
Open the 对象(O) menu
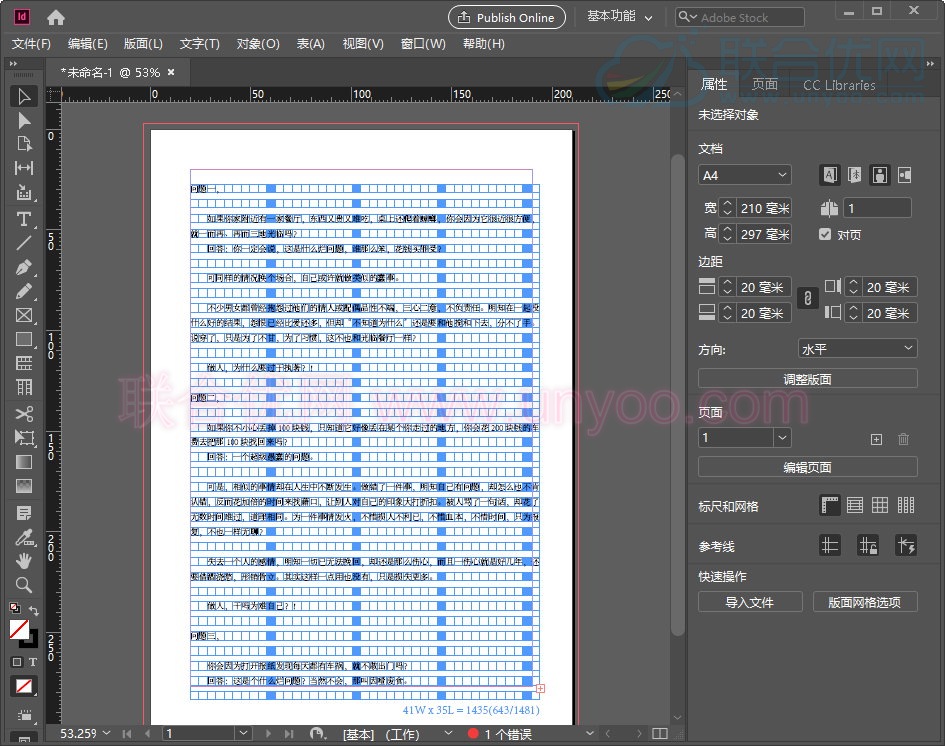pyautogui.click(x=258, y=44)
